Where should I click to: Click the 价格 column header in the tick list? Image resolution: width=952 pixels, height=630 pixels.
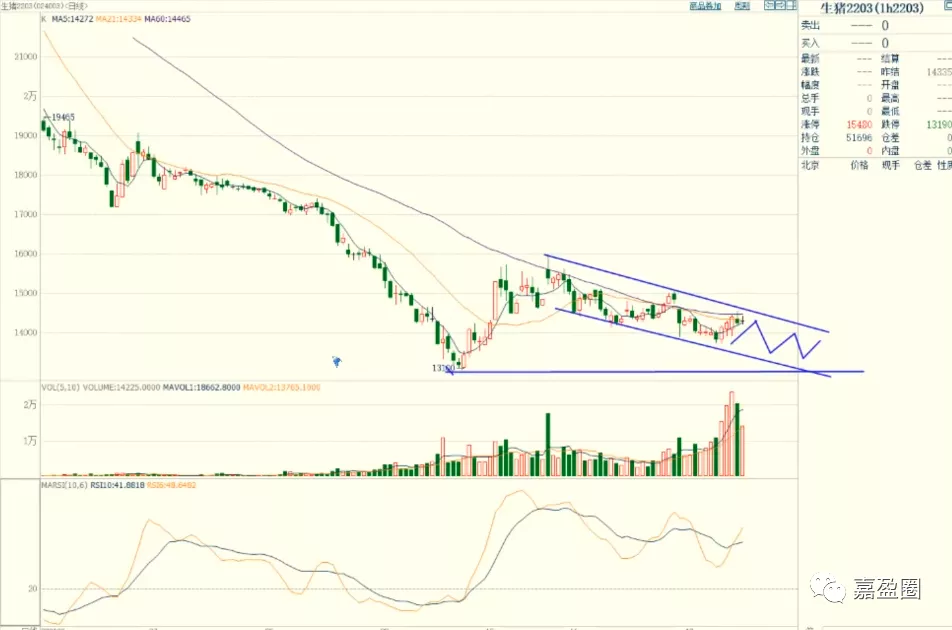857,164
